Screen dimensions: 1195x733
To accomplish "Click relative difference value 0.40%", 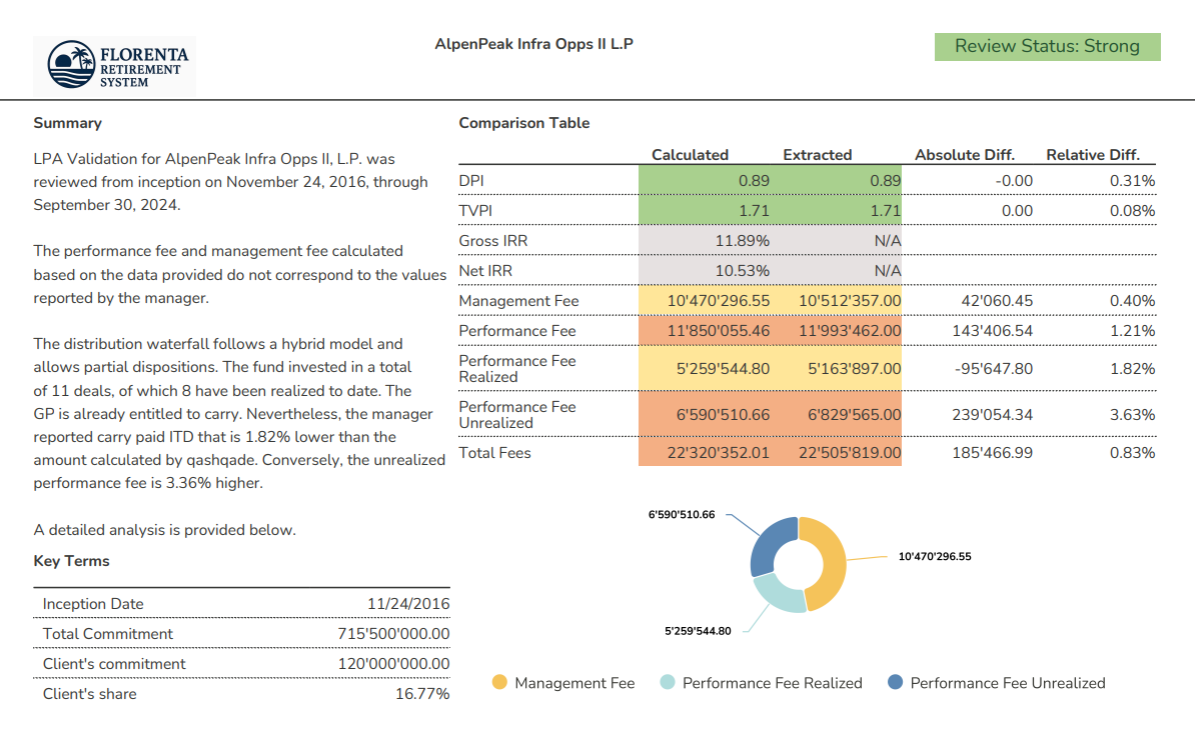I will pyautogui.click(x=1133, y=301).
